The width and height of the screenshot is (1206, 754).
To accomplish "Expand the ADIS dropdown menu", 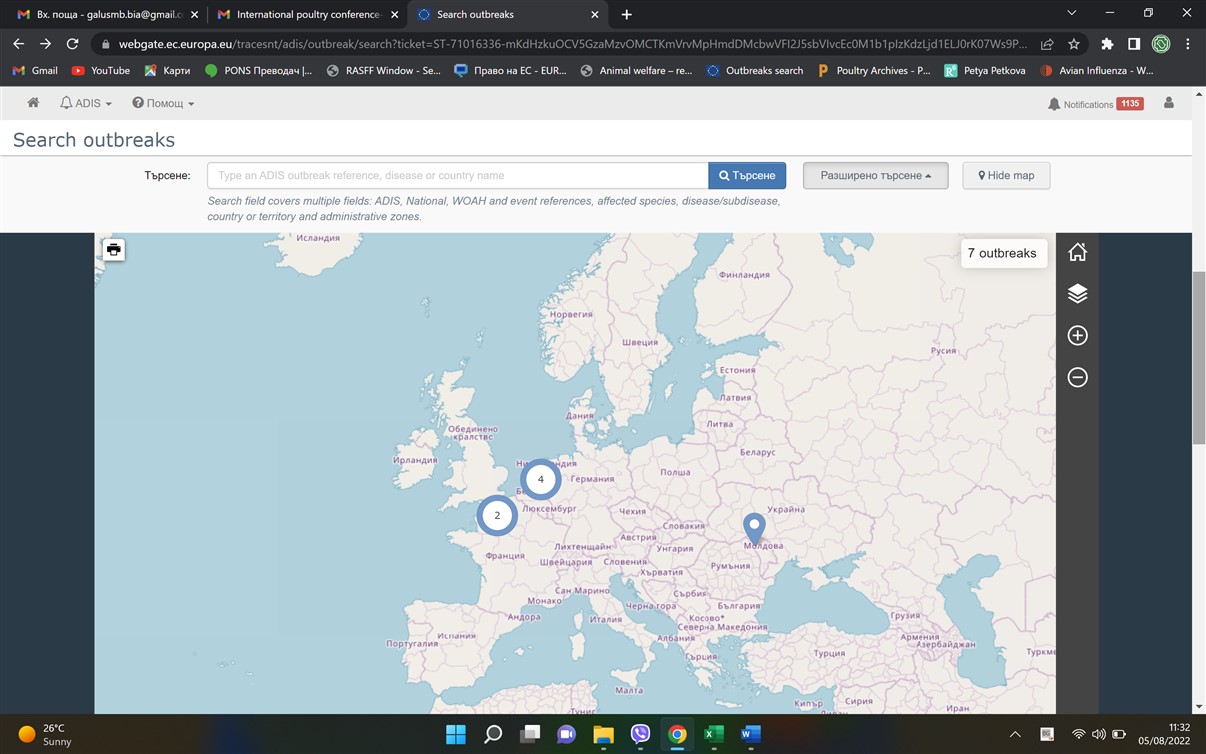I will tap(86, 103).
